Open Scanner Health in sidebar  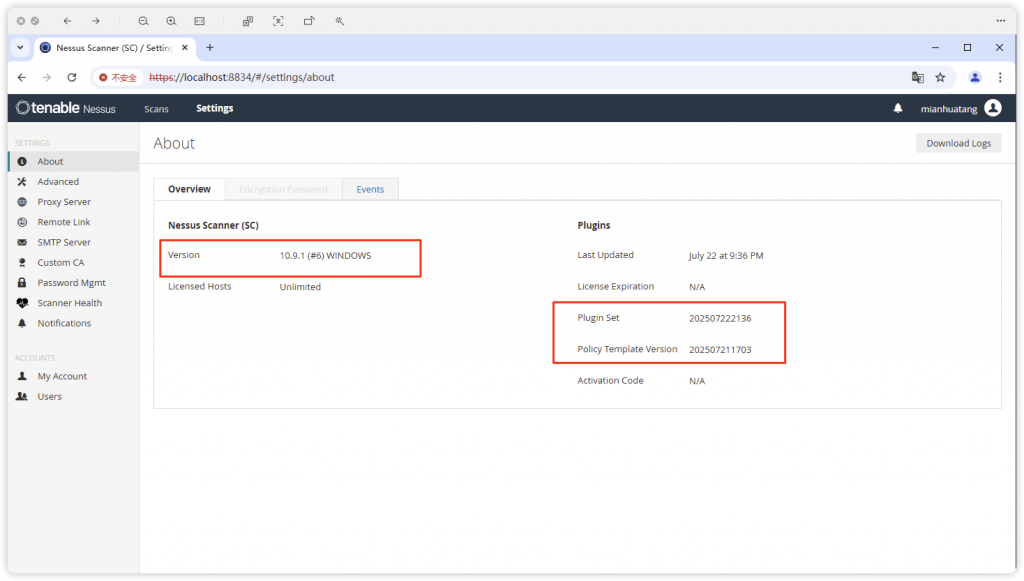(69, 303)
